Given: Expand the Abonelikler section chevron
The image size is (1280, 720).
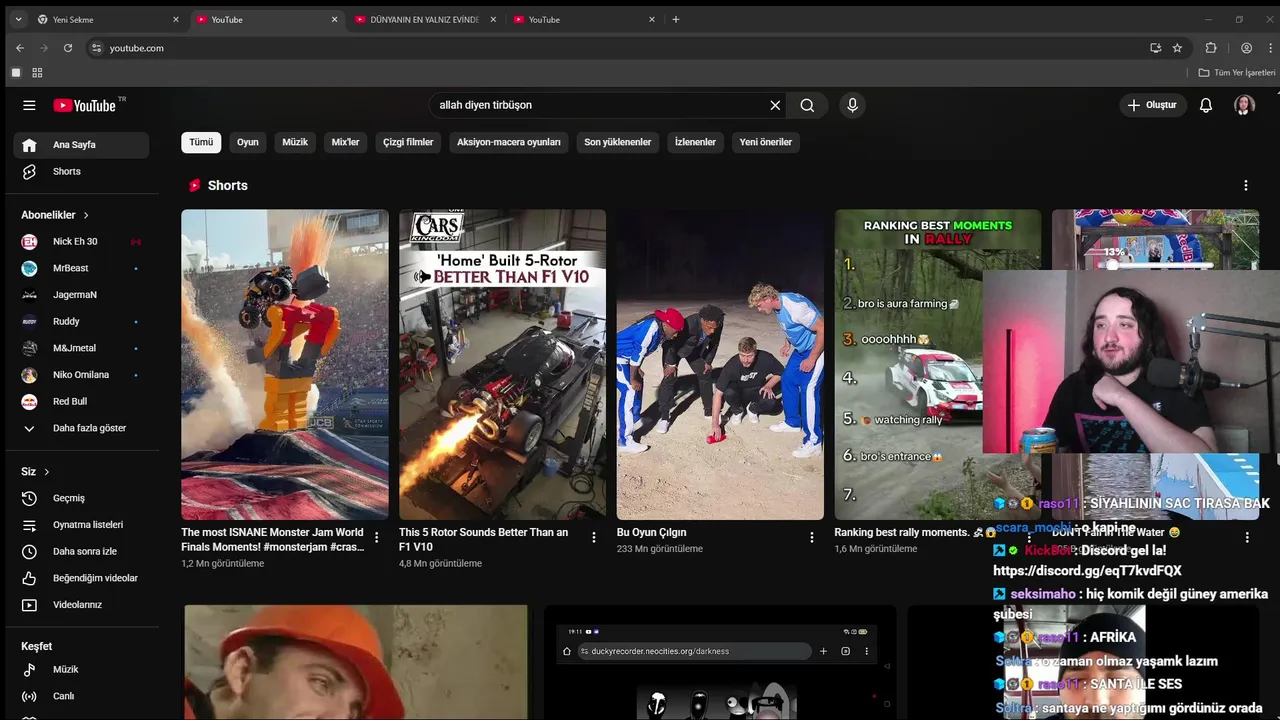Looking at the screenshot, I should pos(86,215).
